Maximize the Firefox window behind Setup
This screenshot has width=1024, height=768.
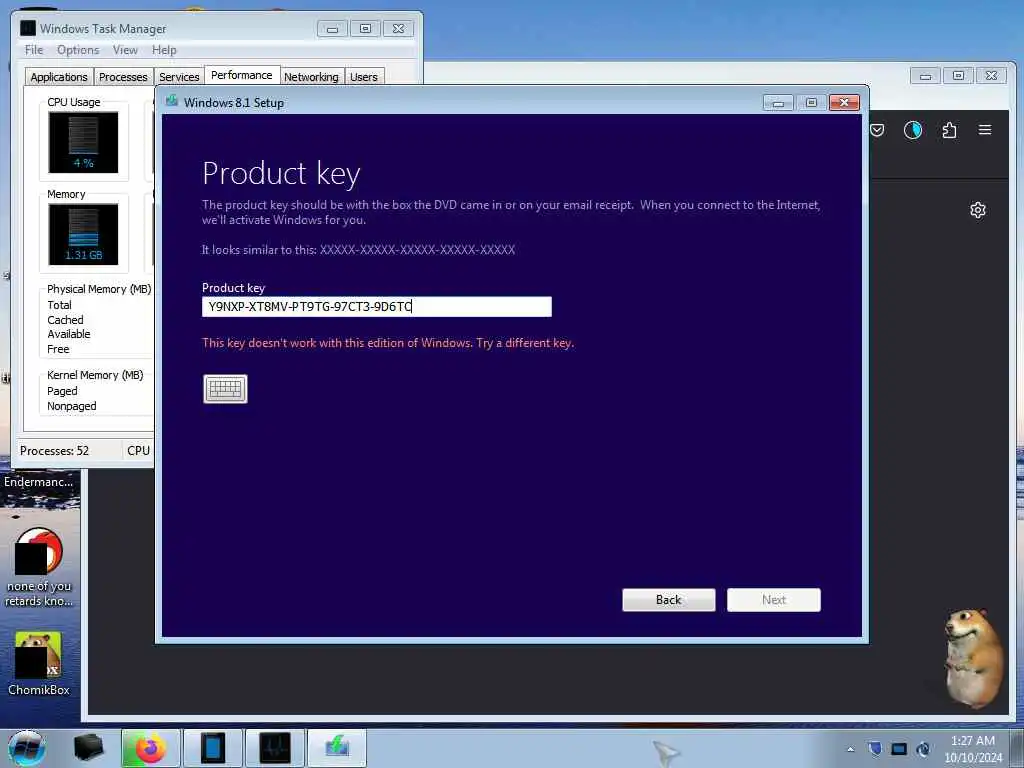coord(958,76)
